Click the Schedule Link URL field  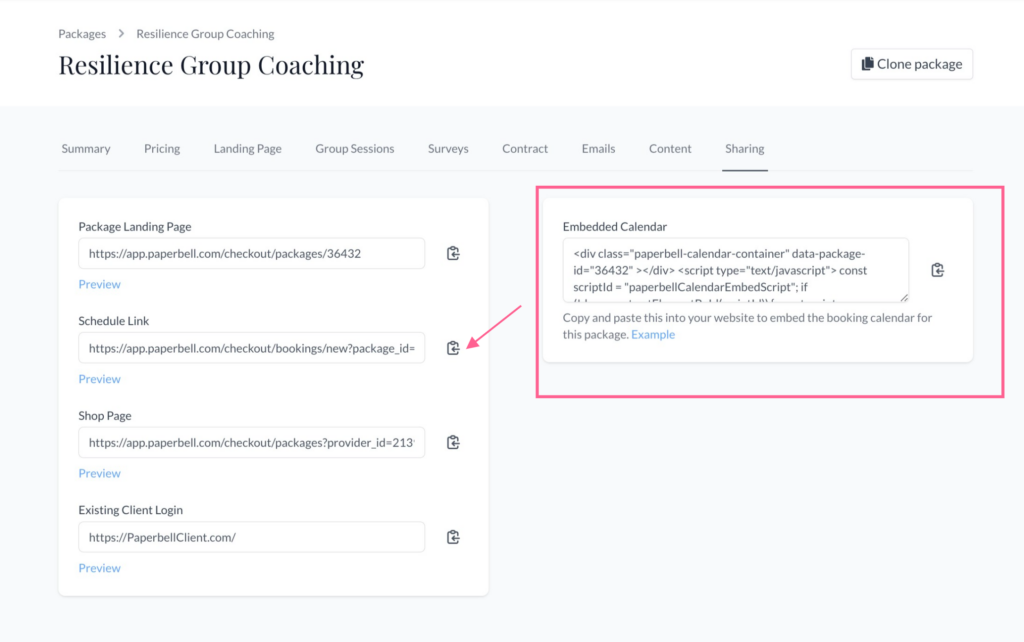251,348
